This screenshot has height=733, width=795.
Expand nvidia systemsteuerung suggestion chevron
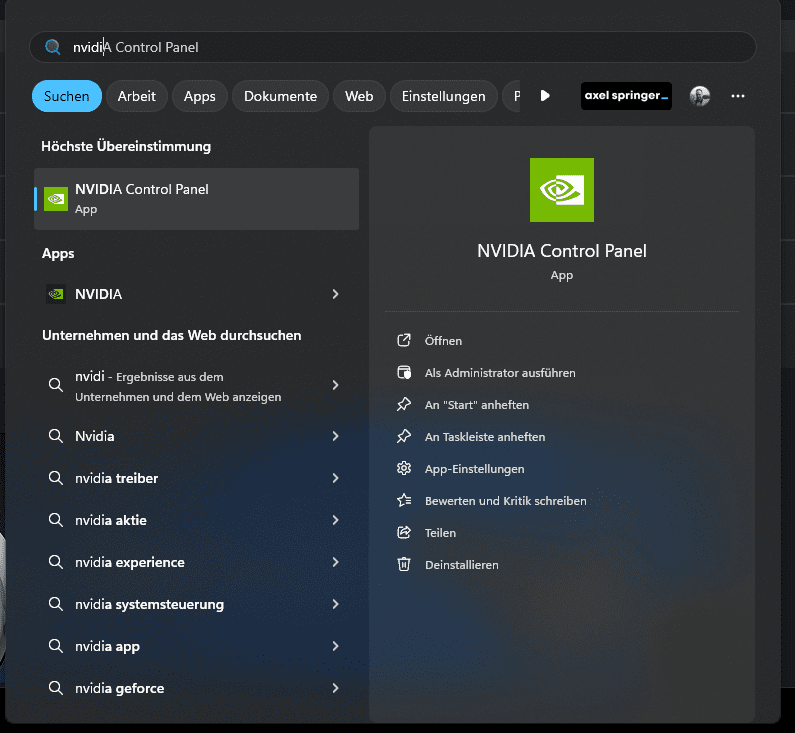[335, 604]
